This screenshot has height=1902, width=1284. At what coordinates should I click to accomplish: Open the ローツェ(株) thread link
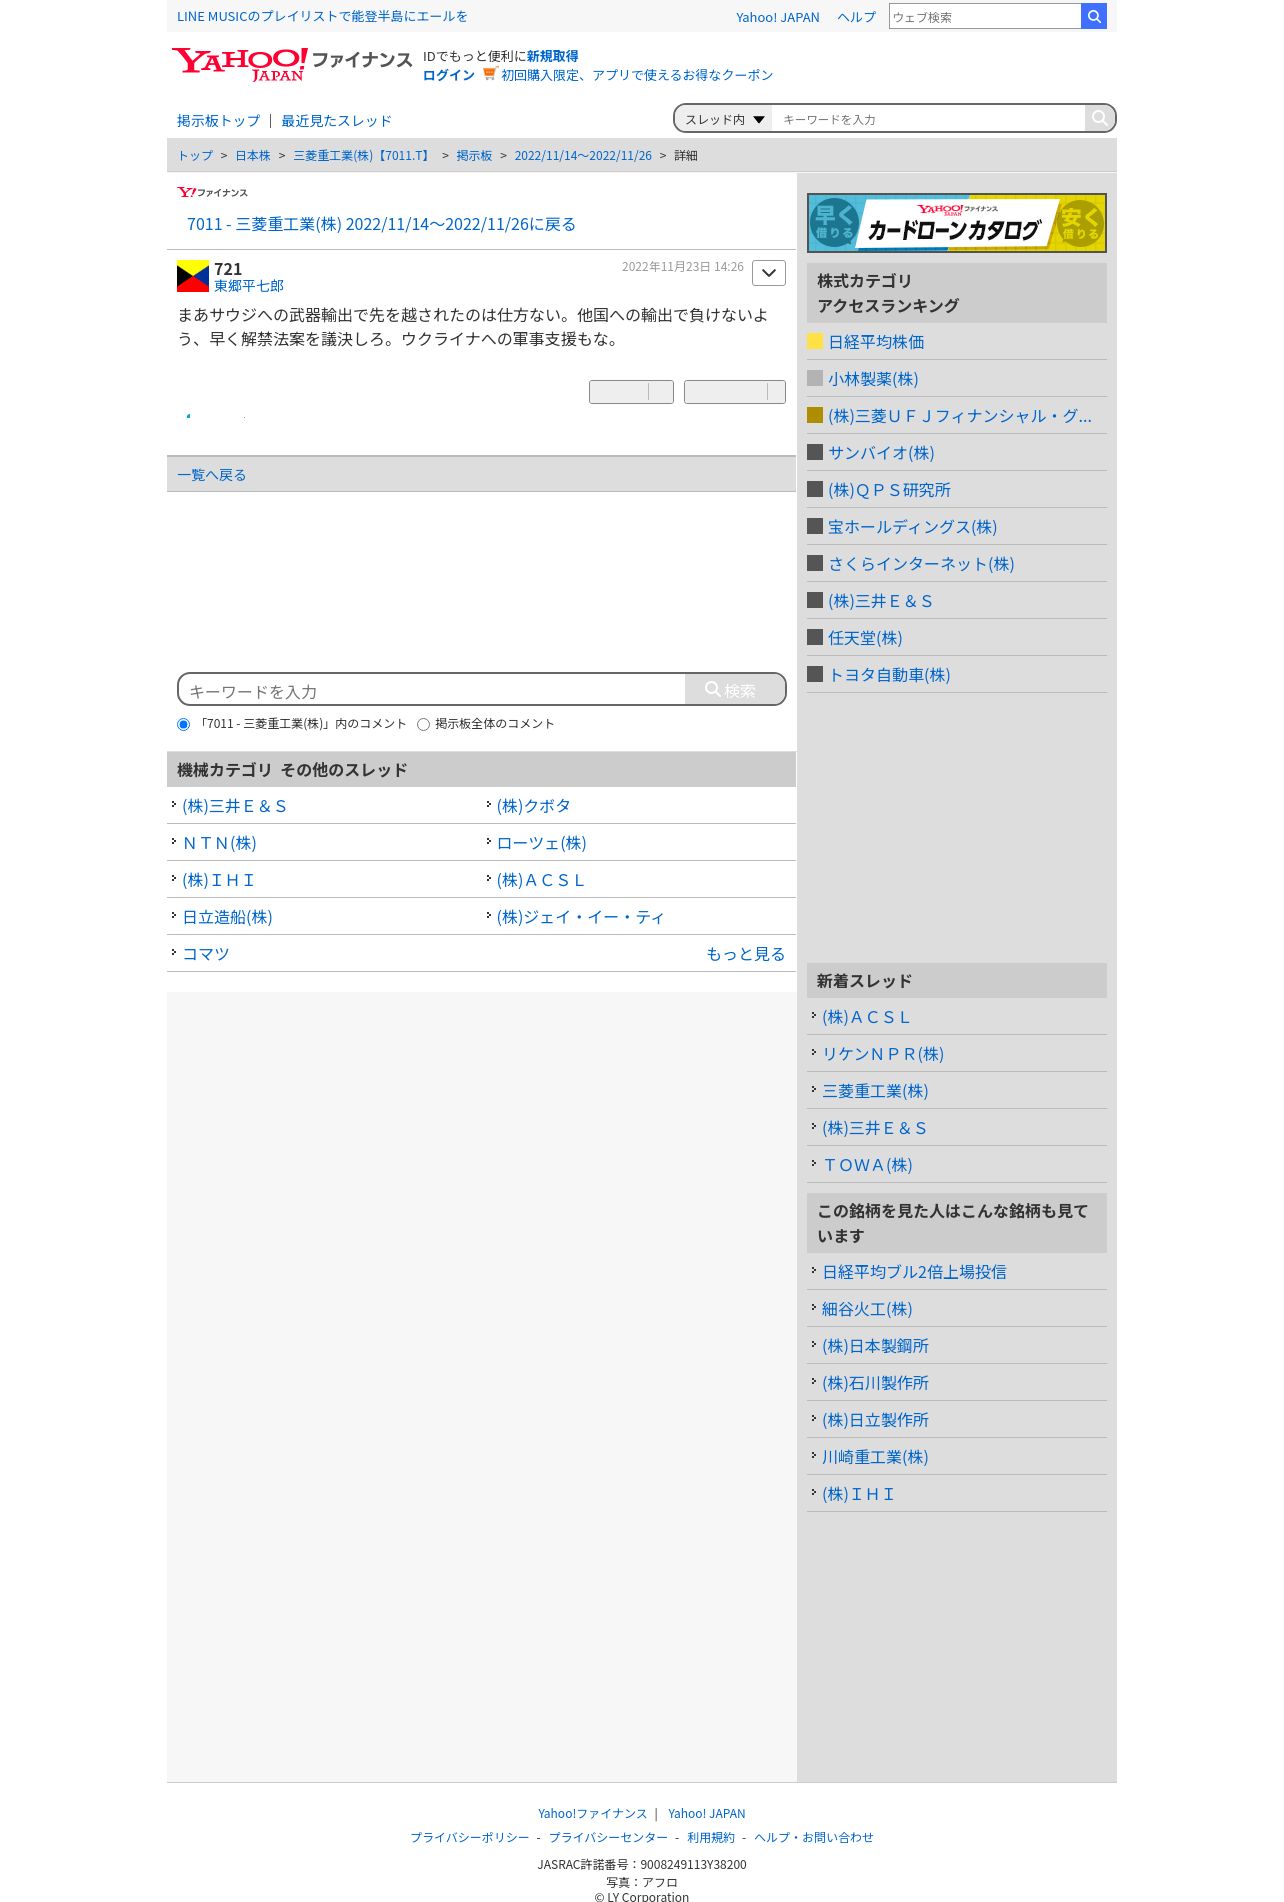[x=541, y=843]
